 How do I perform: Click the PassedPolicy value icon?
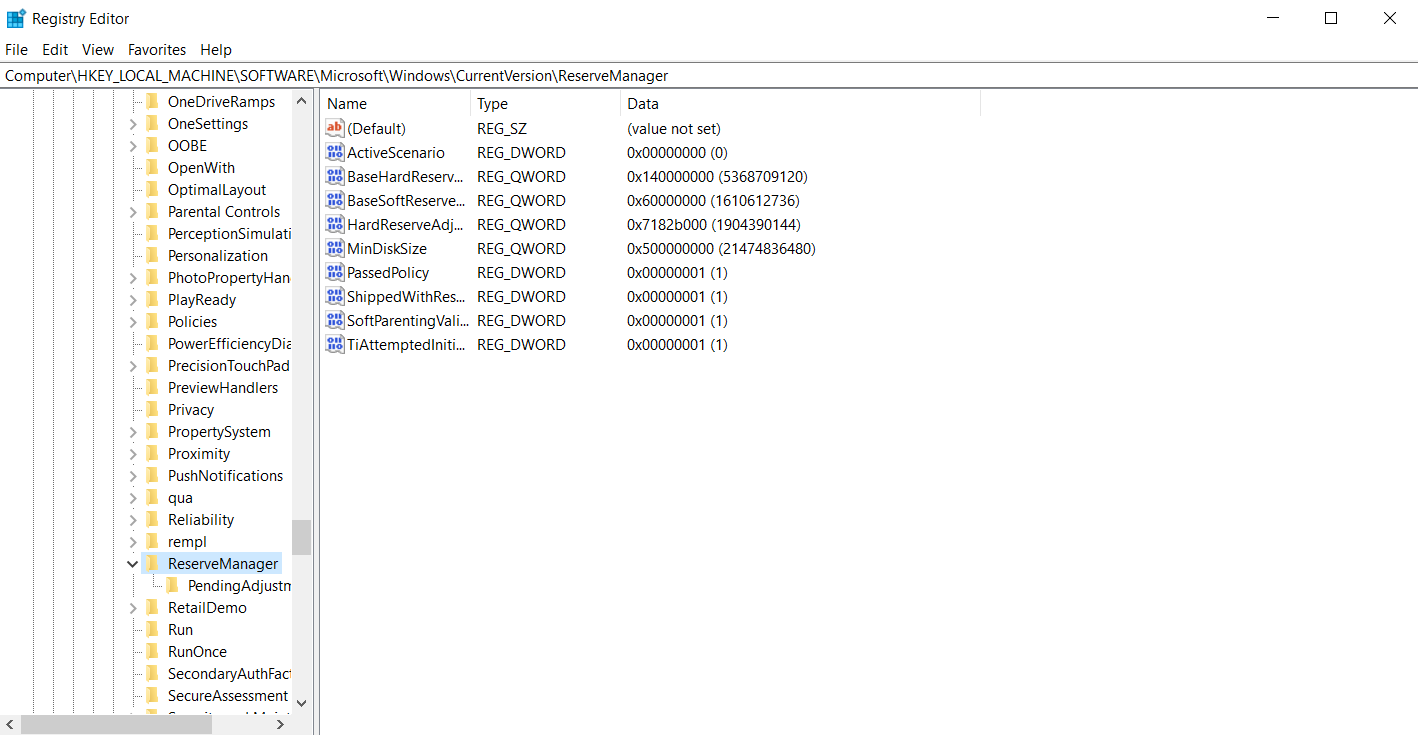click(335, 272)
